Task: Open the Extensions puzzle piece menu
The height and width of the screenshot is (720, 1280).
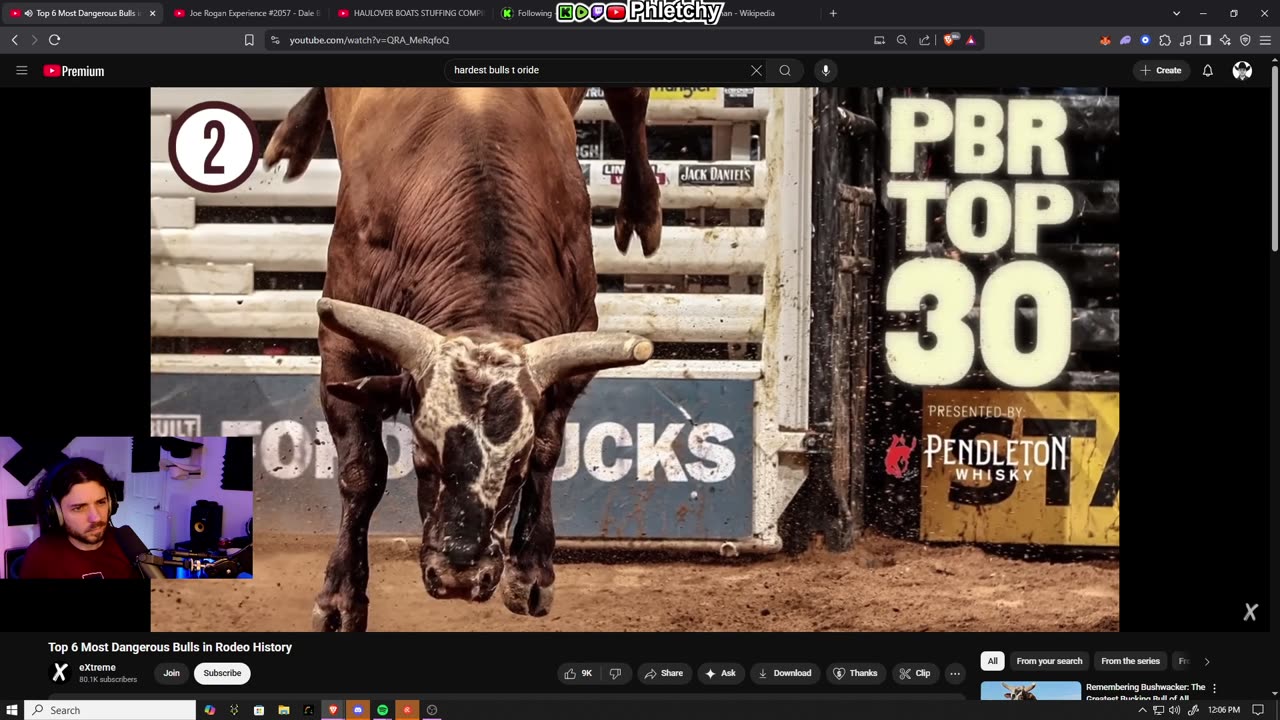Action: click(1165, 40)
